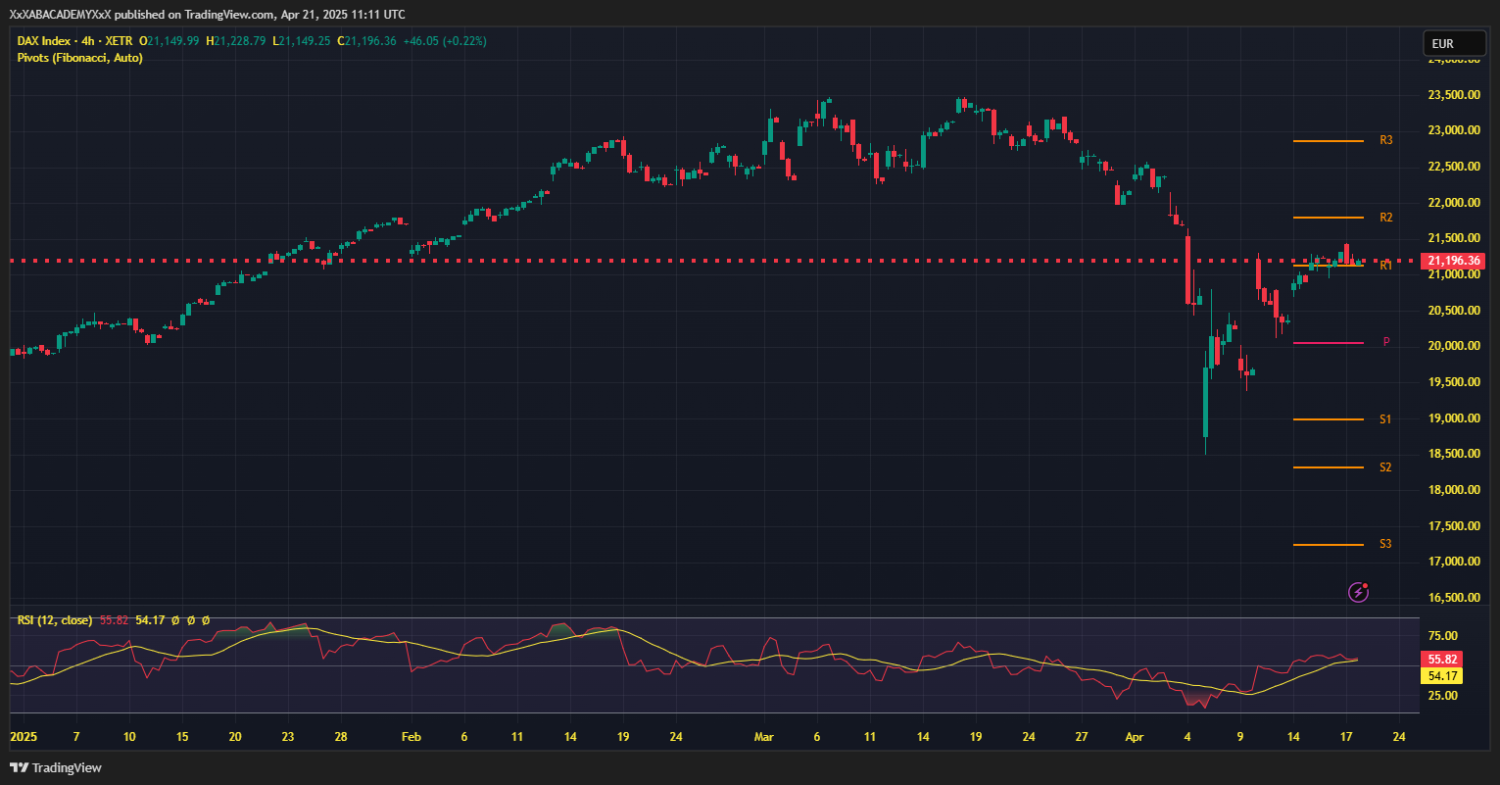Click the red 21,196.36 current price label
The width and height of the screenshot is (1500, 785).
pos(1454,260)
